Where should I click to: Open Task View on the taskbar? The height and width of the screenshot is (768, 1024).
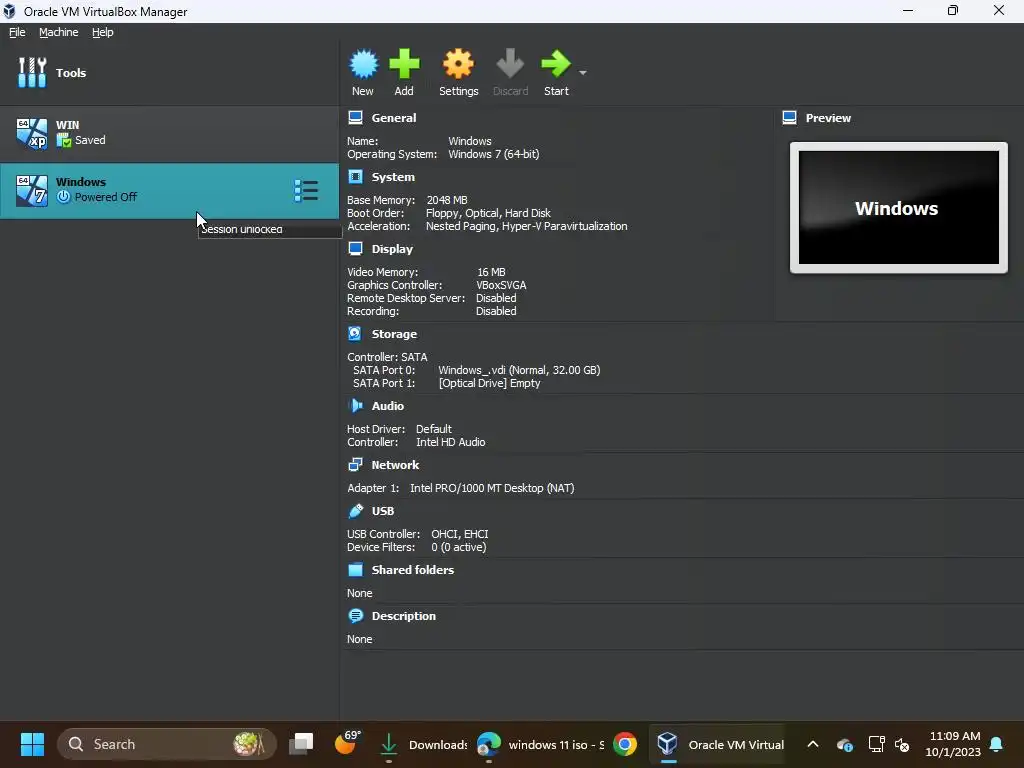click(301, 744)
